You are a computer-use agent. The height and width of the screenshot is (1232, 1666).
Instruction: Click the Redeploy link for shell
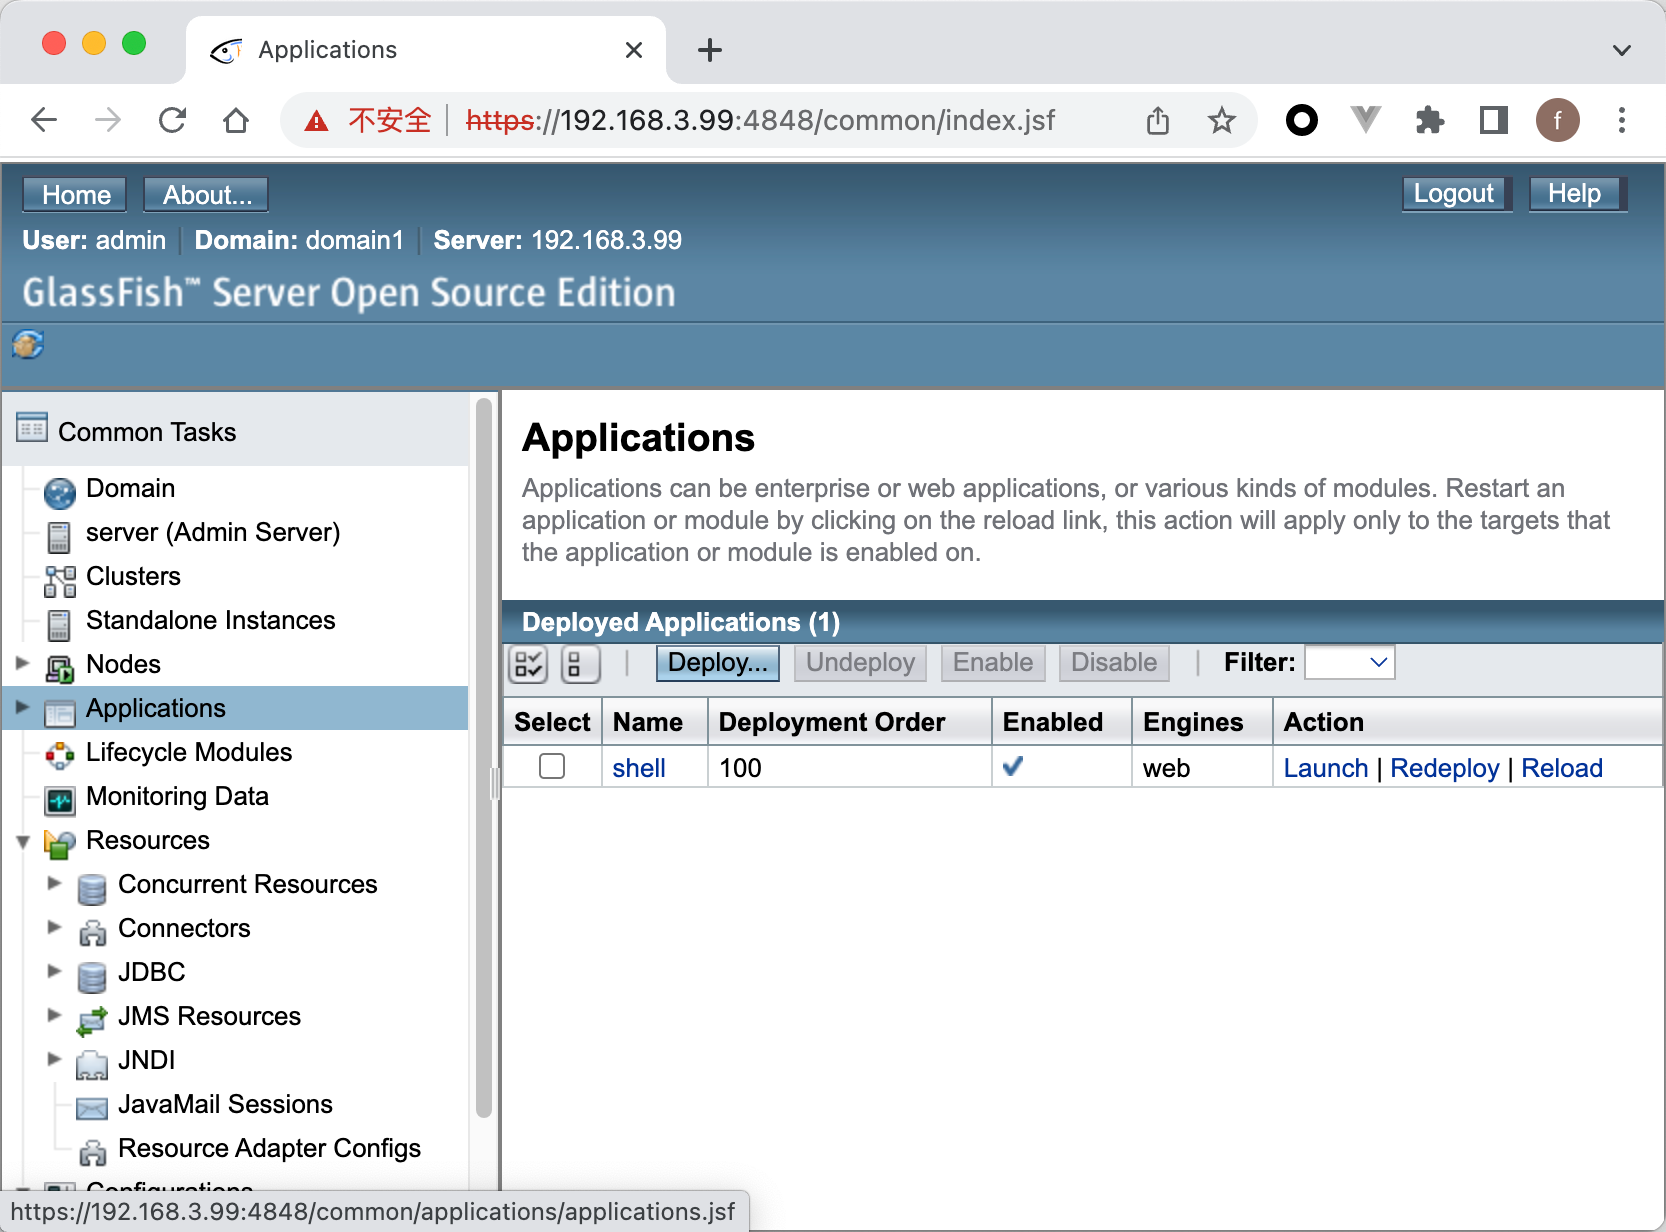click(x=1444, y=768)
